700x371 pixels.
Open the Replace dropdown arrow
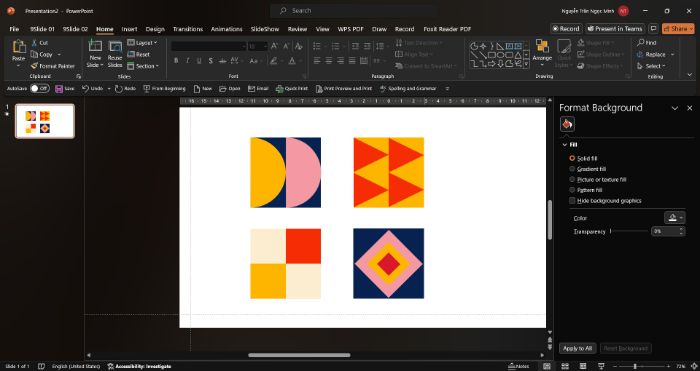(672, 54)
